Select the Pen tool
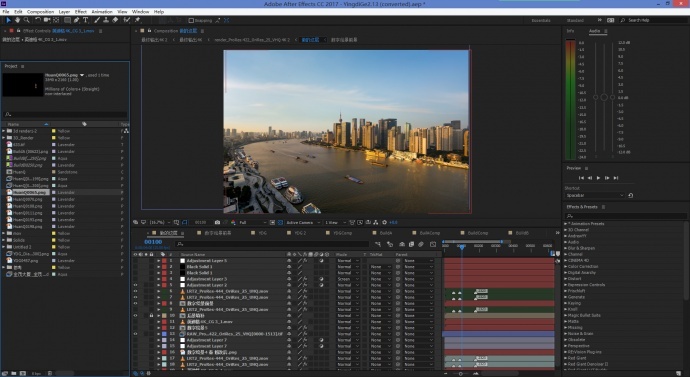The width and height of the screenshot is (690, 377). (77, 20)
